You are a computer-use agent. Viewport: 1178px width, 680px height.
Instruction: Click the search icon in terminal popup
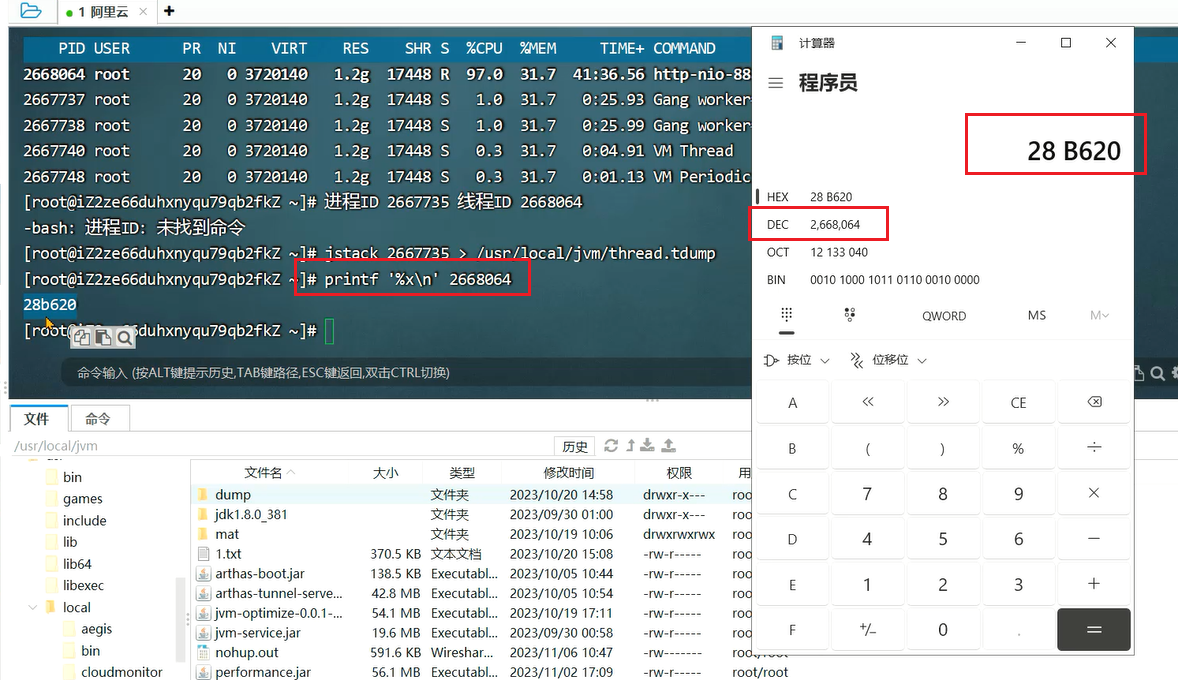(125, 338)
